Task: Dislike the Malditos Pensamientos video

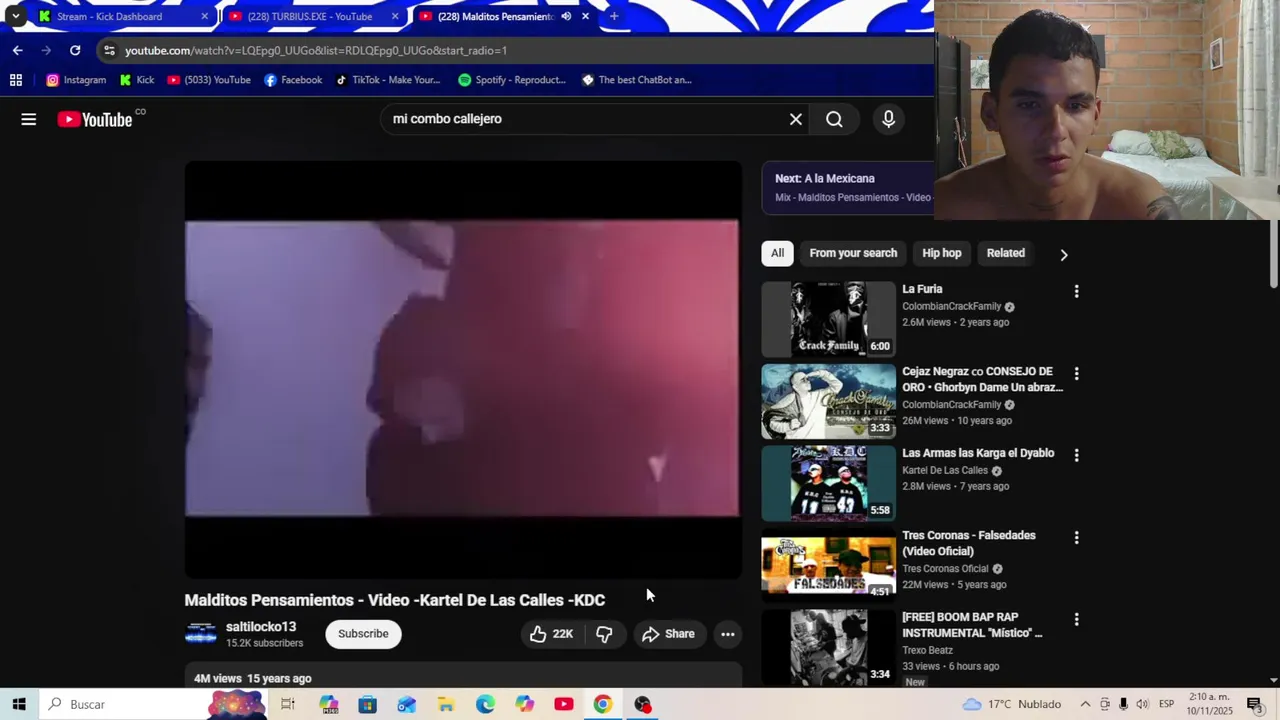Action: (604, 634)
